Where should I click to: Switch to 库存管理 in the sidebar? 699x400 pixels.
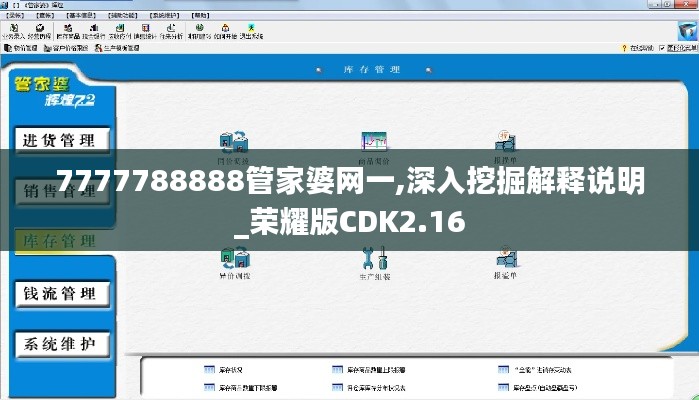pos(62,241)
